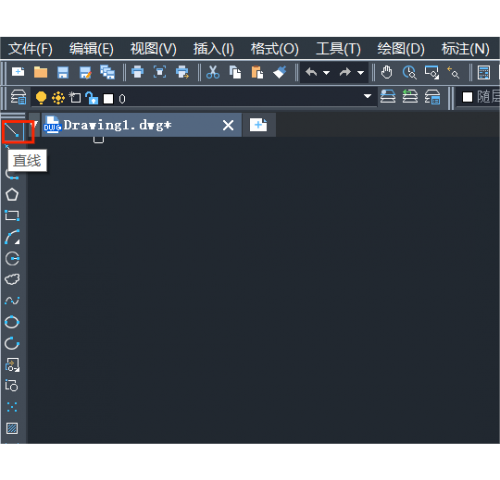The image size is (500, 480).
Task: Click the white layer color swatch
Action: click(x=108, y=99)
